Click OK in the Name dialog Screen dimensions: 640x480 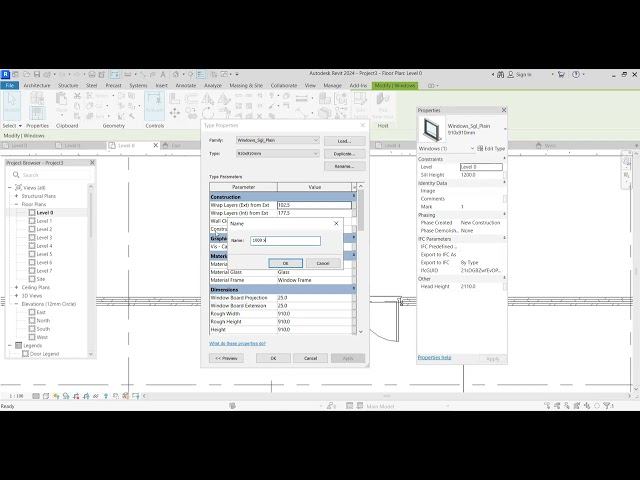(x=285, y=263)
